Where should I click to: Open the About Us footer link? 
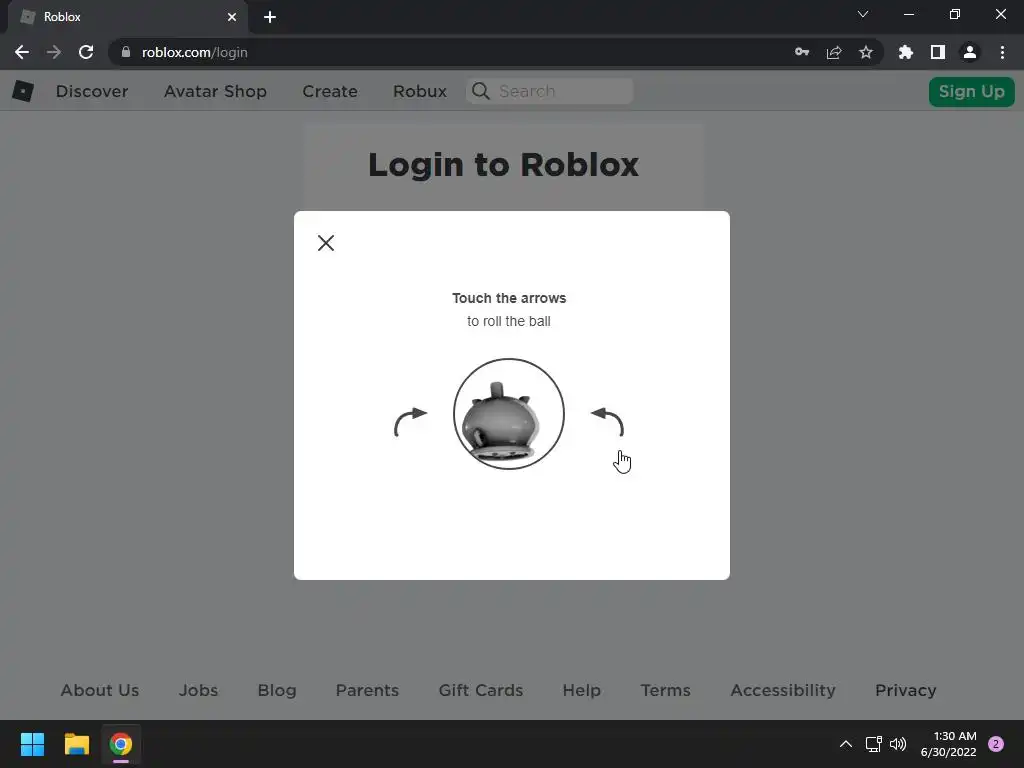(100, 690)
